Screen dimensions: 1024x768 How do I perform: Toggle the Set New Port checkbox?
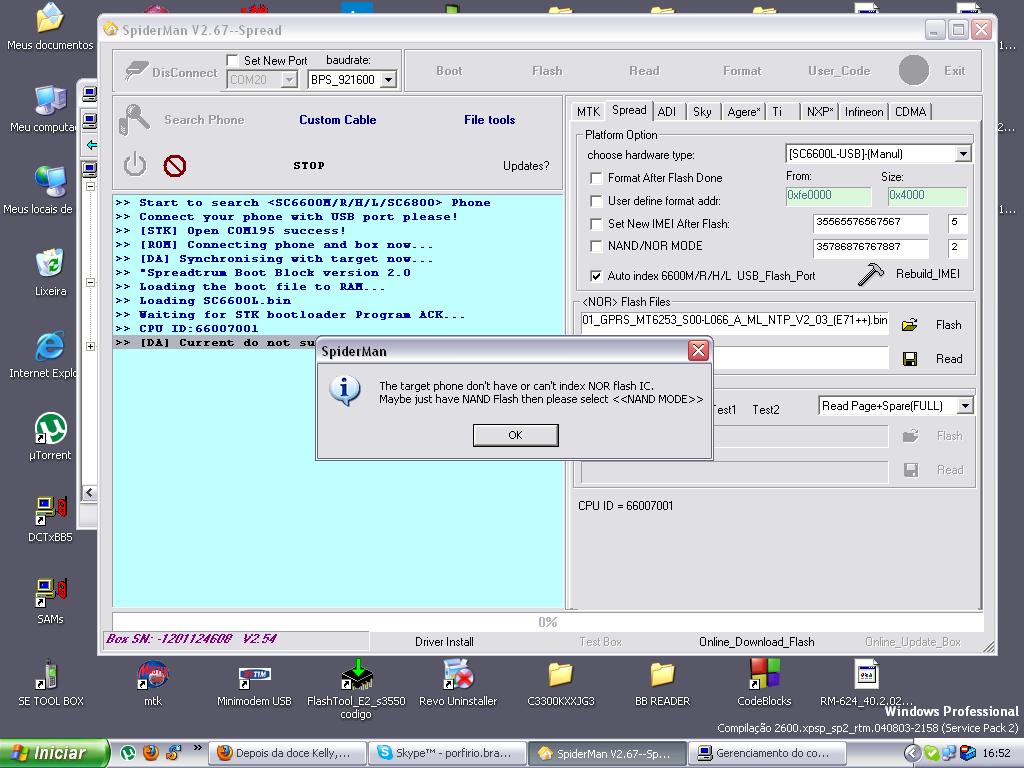[233, 61]
